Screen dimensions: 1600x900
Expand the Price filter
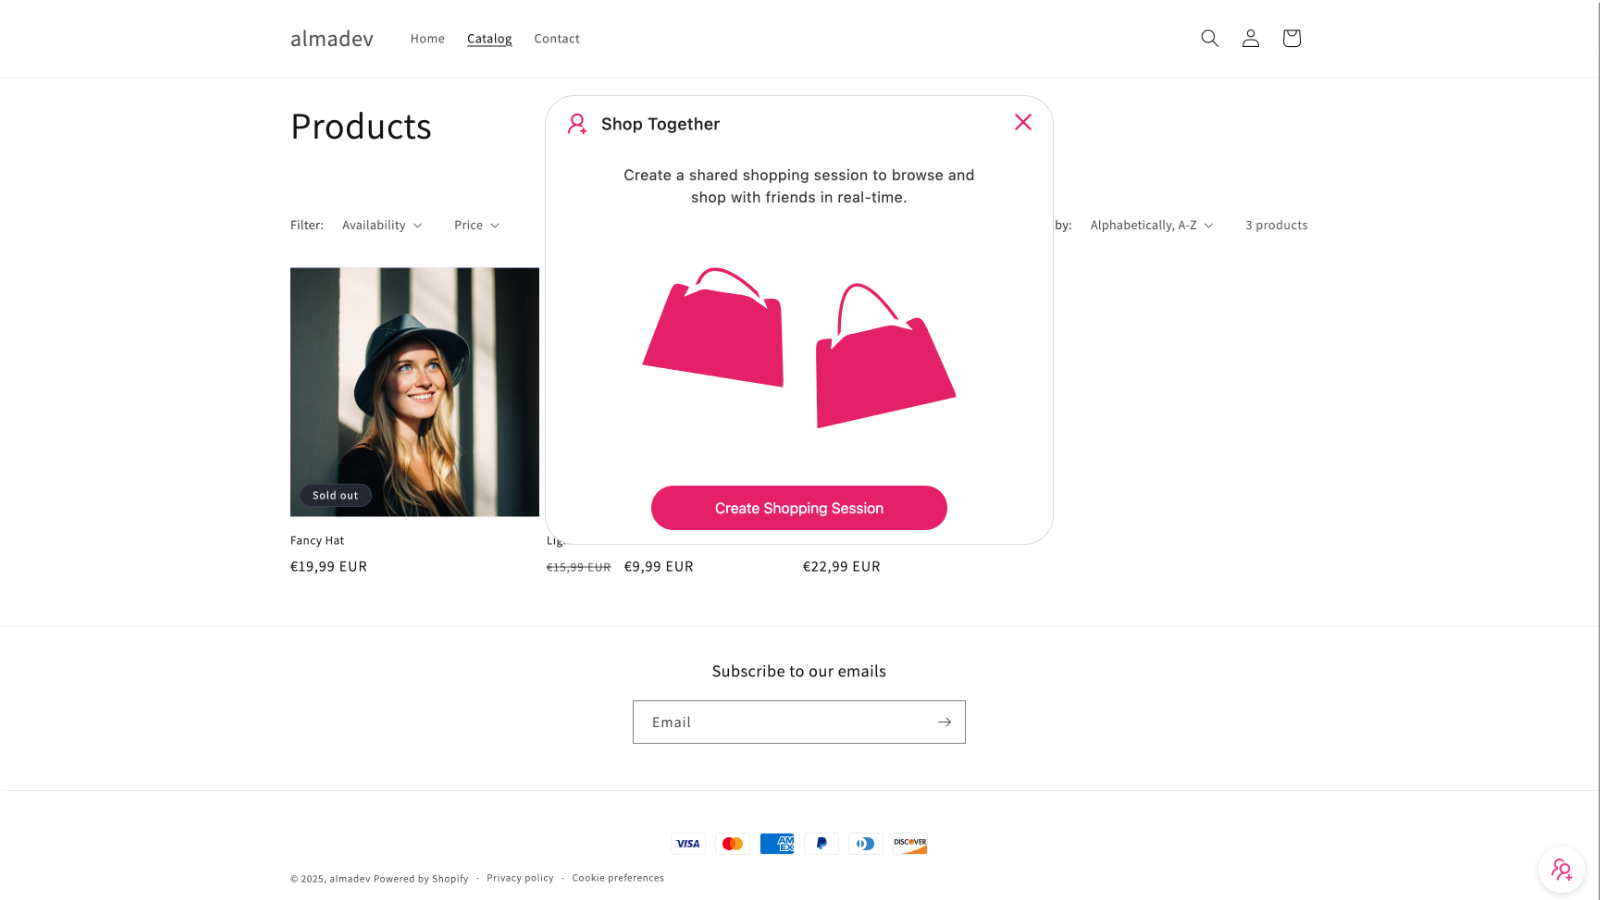tap(476, 226)
